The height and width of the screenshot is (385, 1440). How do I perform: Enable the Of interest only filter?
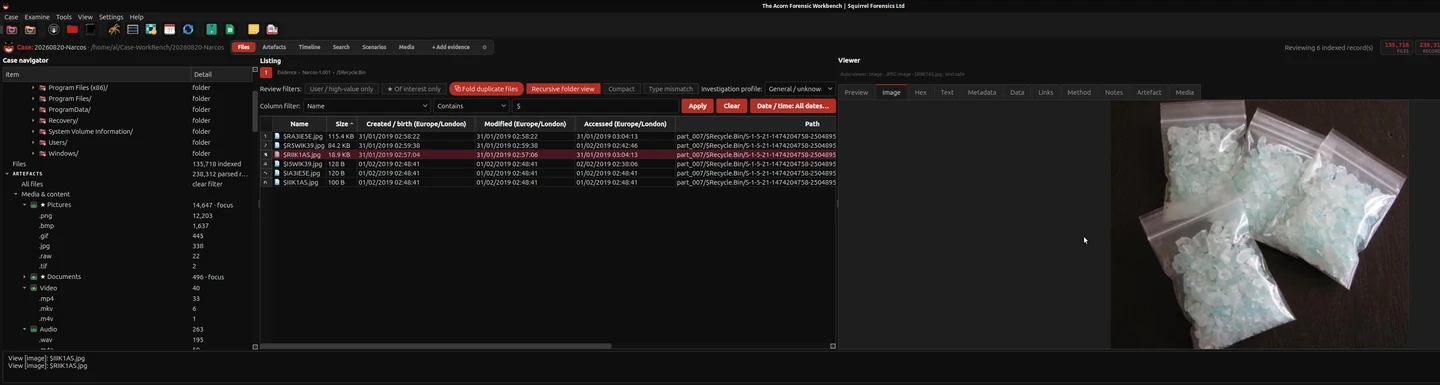(414, 89)
